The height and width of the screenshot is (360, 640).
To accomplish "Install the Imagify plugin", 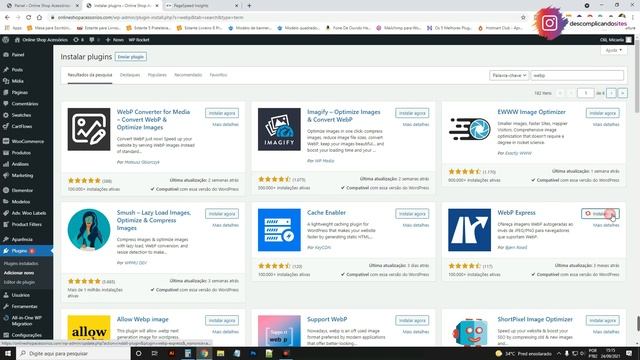I will coord(412,113).
